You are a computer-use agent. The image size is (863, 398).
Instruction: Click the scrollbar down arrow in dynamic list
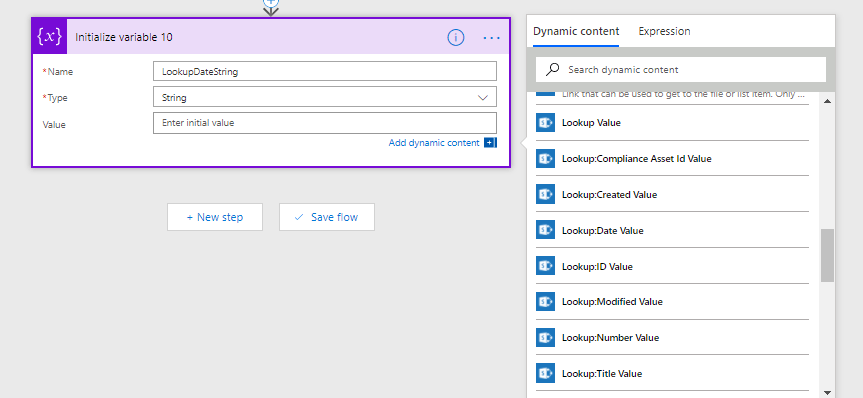pos(827,392)
